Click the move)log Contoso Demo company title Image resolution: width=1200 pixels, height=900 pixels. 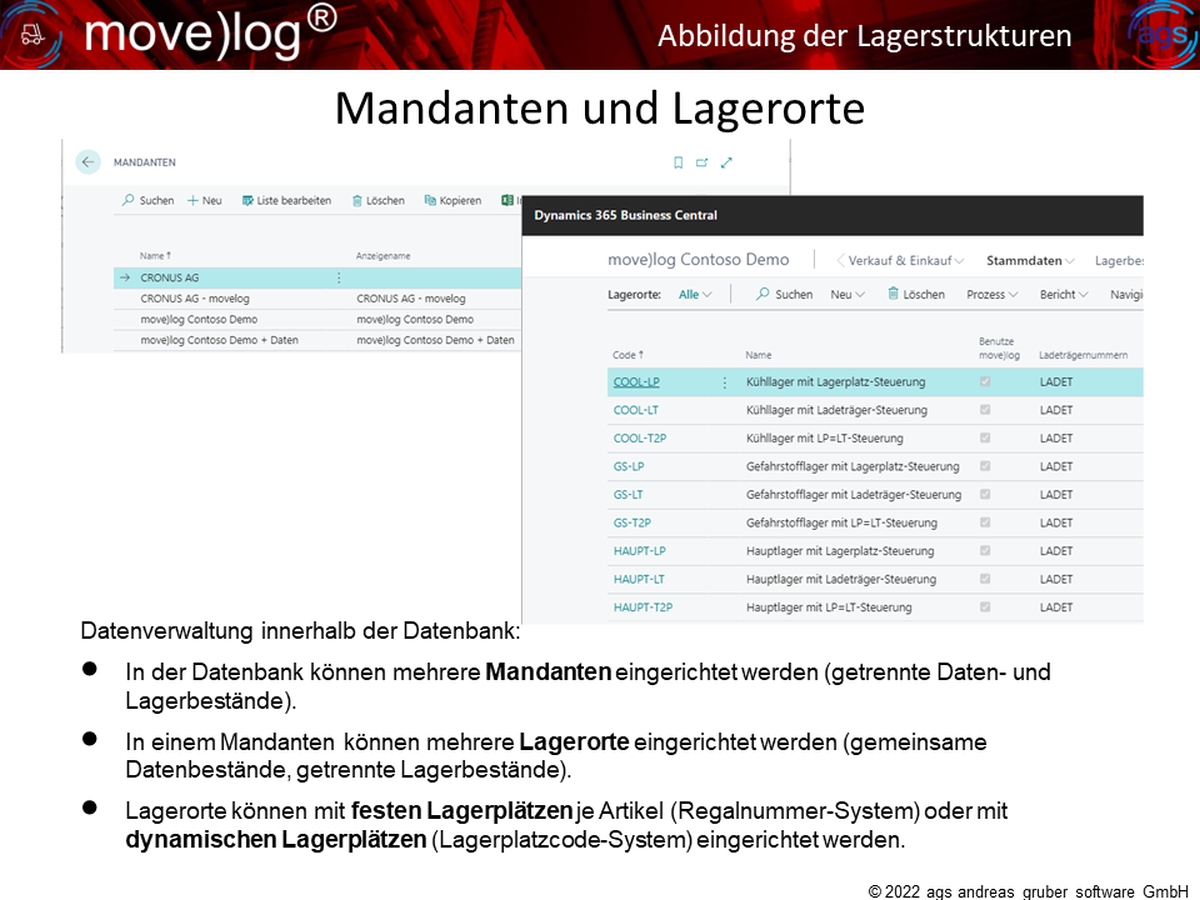pyautogui.click(x=698, y=260)
